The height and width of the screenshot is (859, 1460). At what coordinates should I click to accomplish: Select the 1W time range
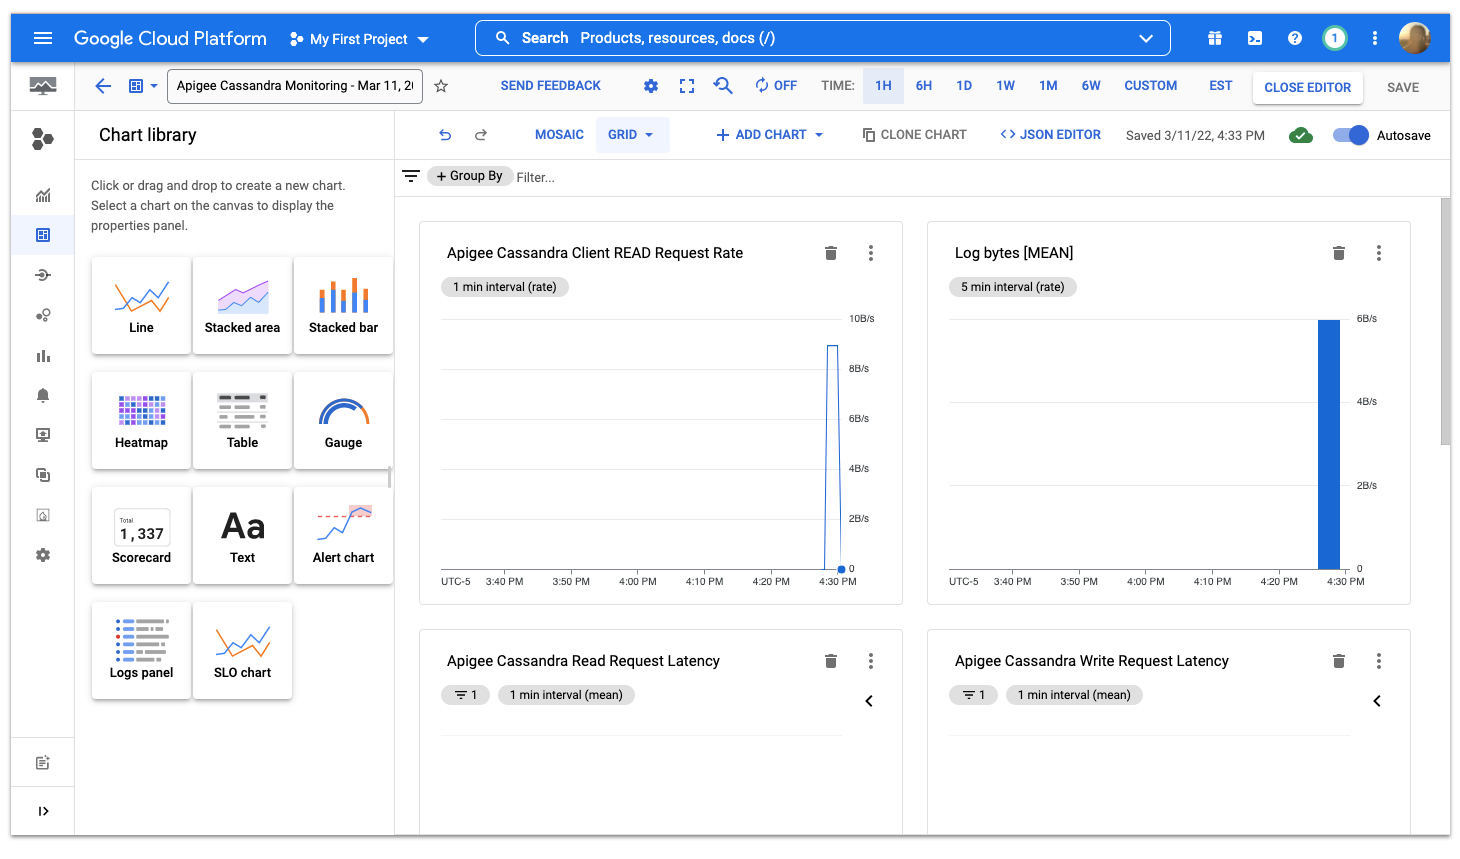pos(1005,86)
